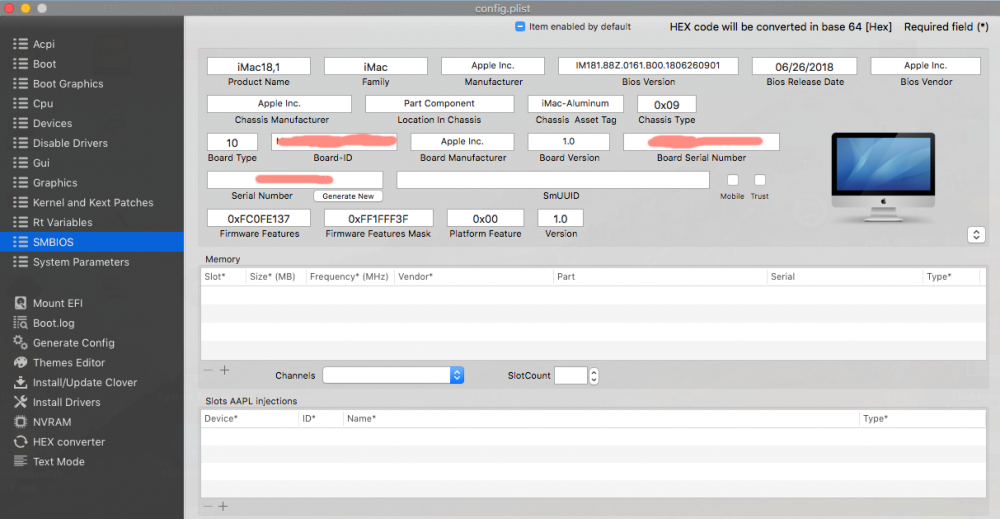Click the Bios Release Date field

[x=804, y=66]
